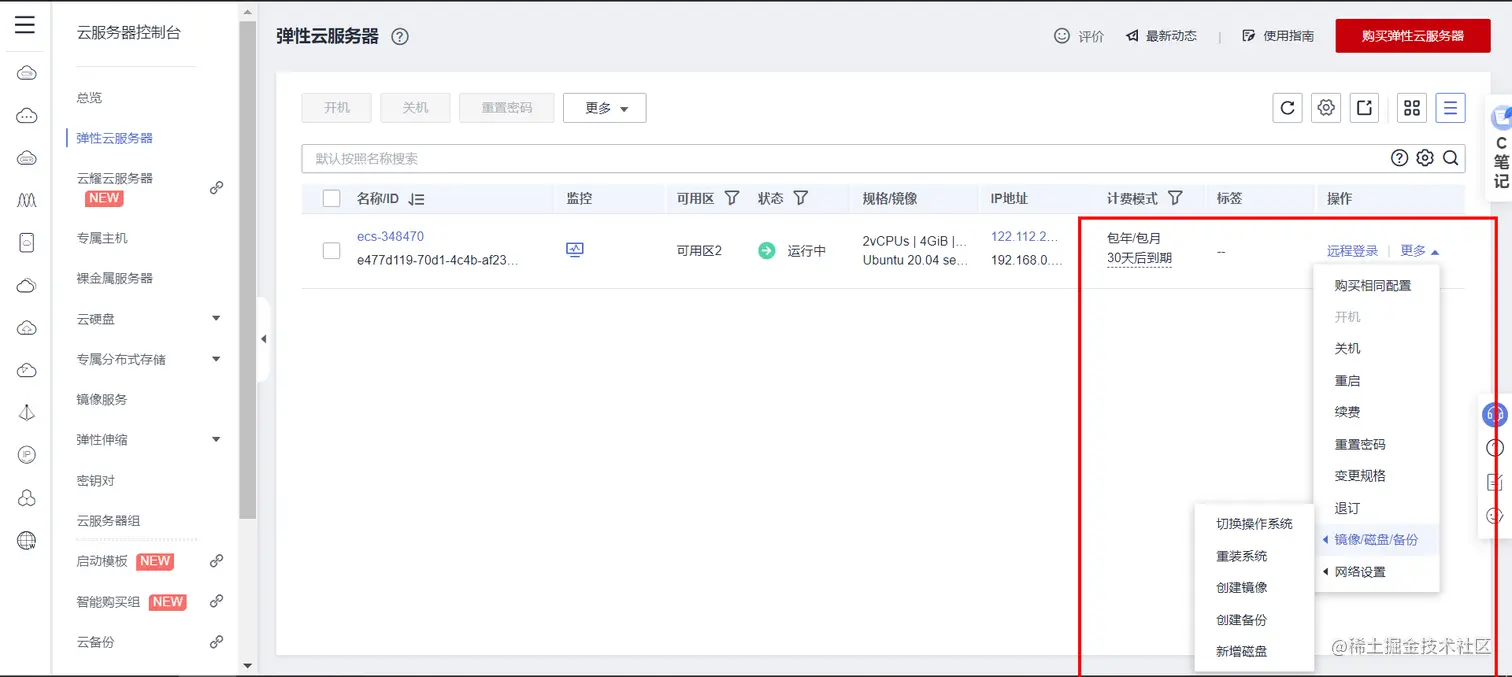Open the ecs-348470 server name link
1512x677 pixels.
click(390, 237)
